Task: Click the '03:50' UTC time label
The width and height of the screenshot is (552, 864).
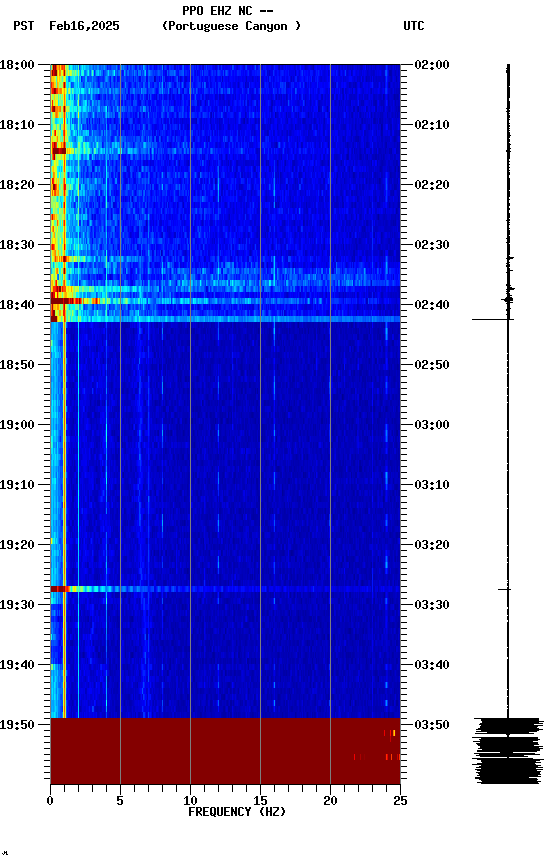Action: (432, 725)
